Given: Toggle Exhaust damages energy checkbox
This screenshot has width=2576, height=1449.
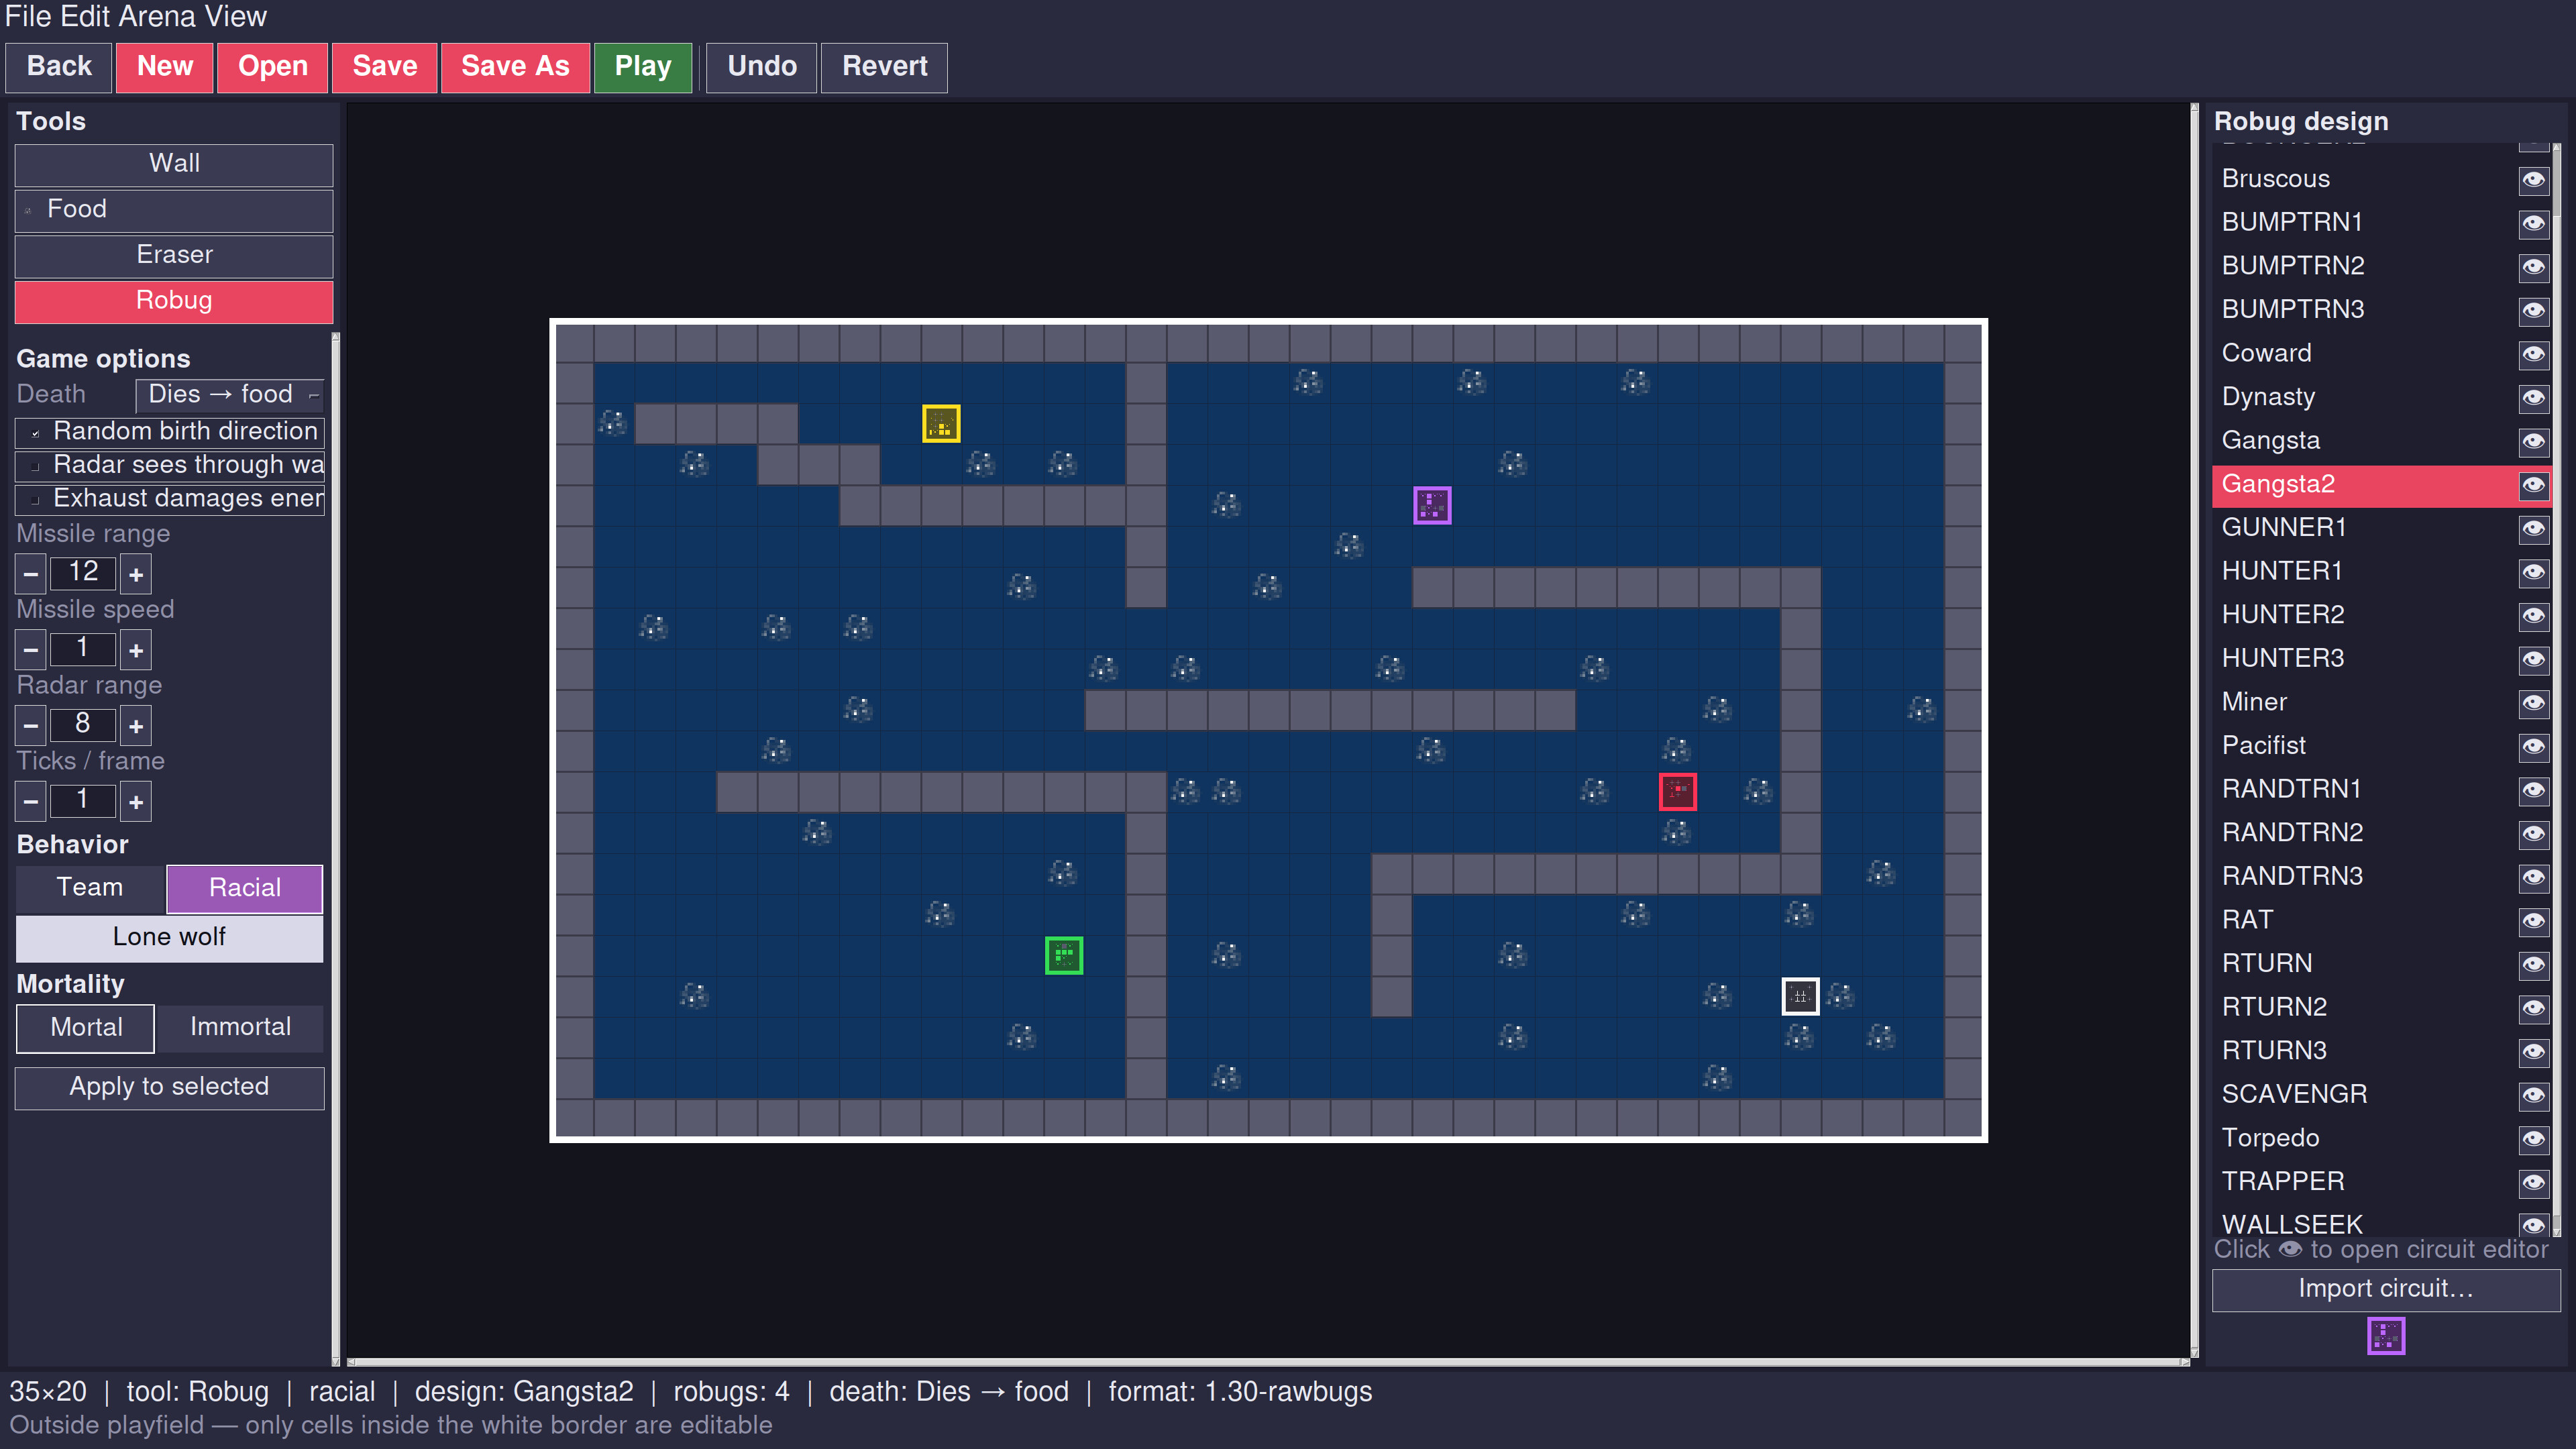Looking at the screenshot, I should (x=170, y=499).
